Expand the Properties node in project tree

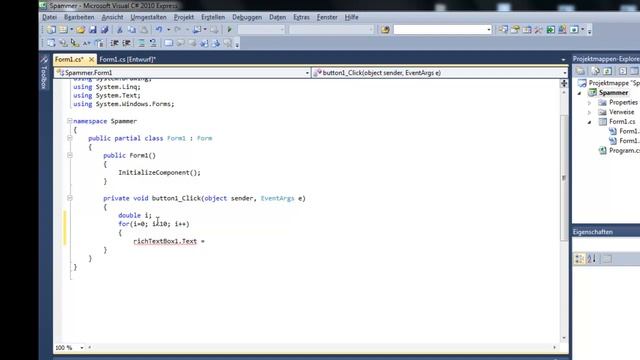tap(589, 102)
